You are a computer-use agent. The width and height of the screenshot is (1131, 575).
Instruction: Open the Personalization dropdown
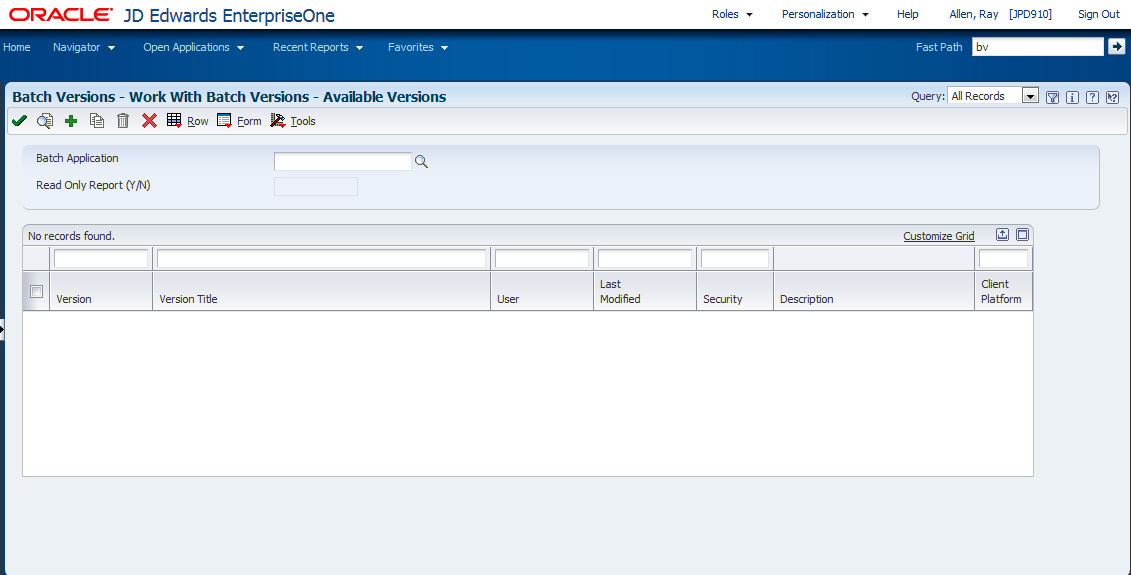coord(825,14)
